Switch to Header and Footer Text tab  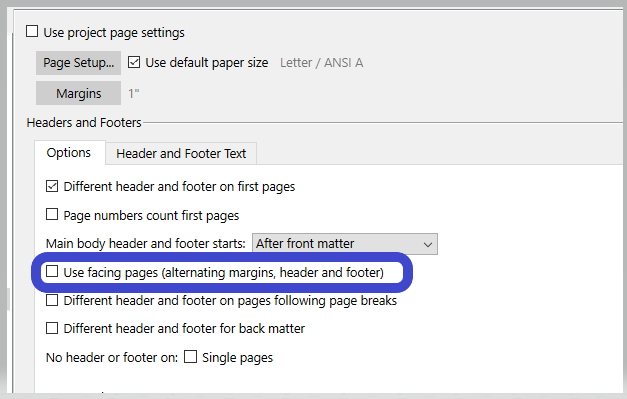(x=181, y=154)
